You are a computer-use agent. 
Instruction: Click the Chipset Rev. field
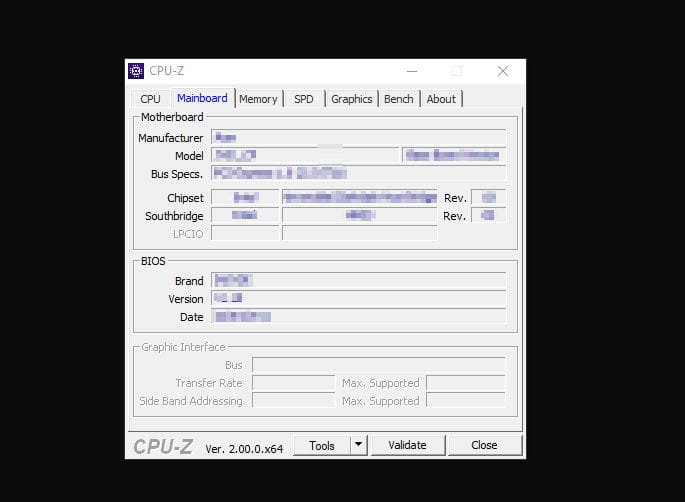click(488, 197)
